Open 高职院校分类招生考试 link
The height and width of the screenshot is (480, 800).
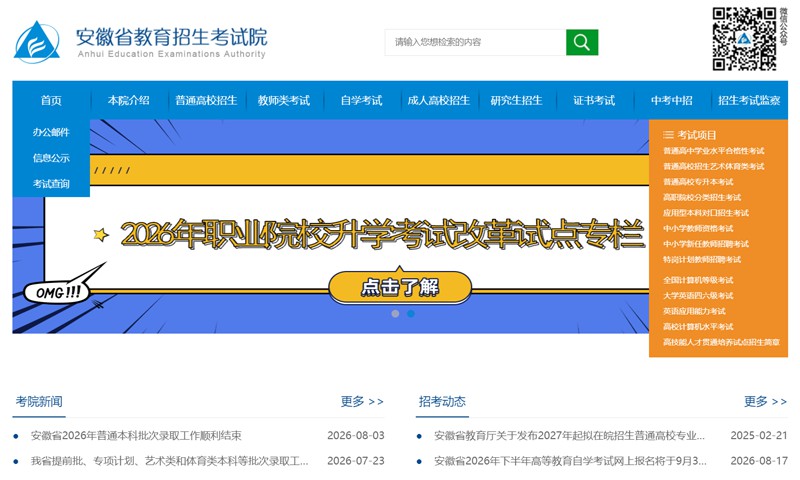(702, 197)
